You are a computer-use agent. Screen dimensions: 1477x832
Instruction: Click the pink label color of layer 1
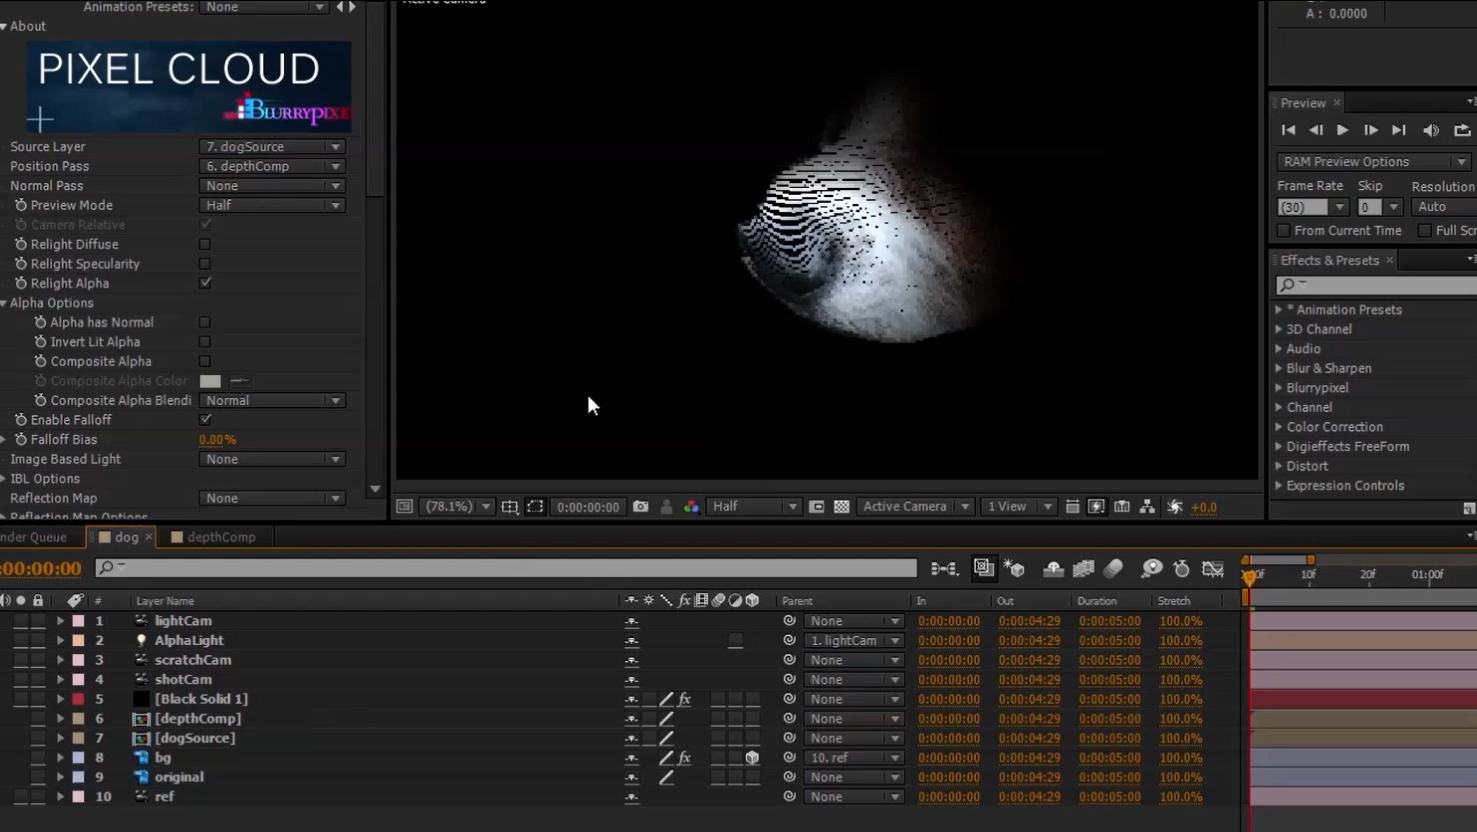click(78, 621)
